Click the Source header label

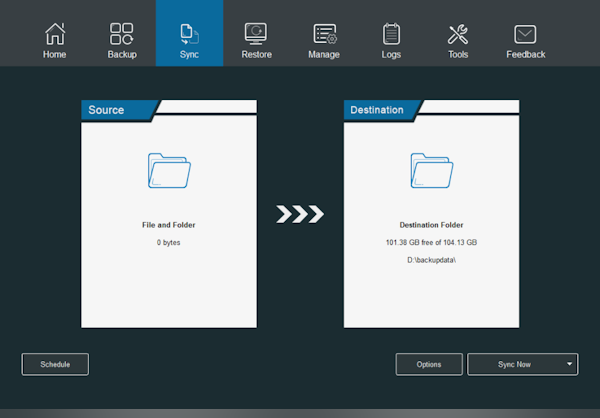pyautogui.click(x=108, y=110)
